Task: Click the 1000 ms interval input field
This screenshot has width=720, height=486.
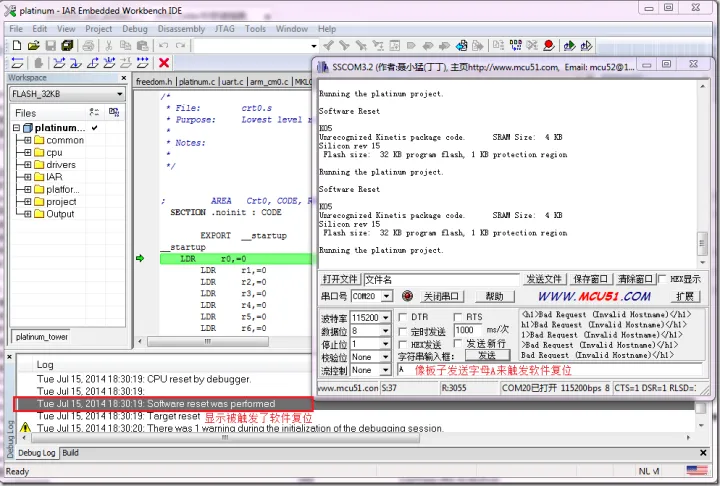Action: [x=467, y=330]
